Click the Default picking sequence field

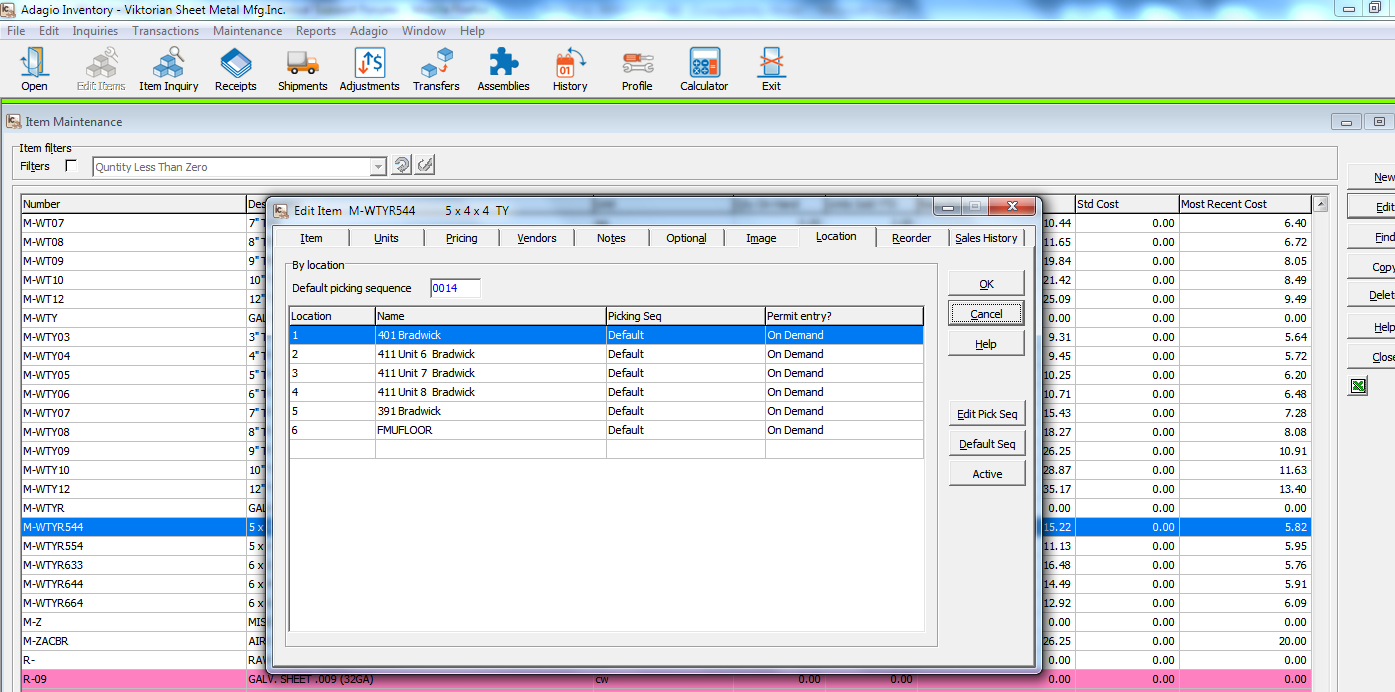tap(455, 288)
